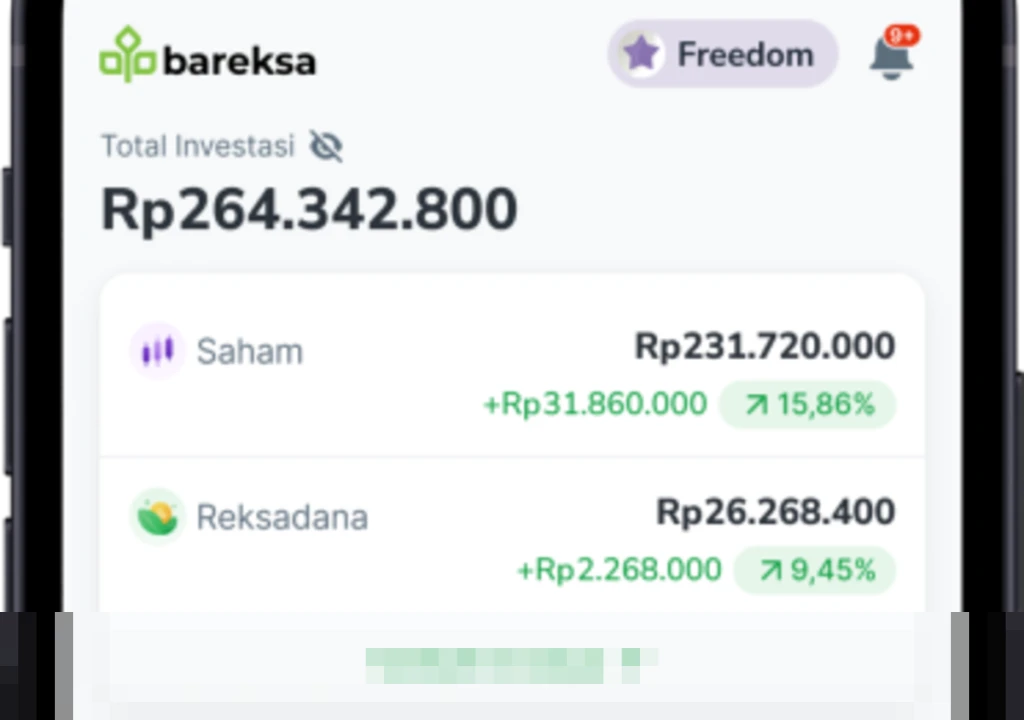
Task: Select the Saham label
Action: [x=249, y=352]
